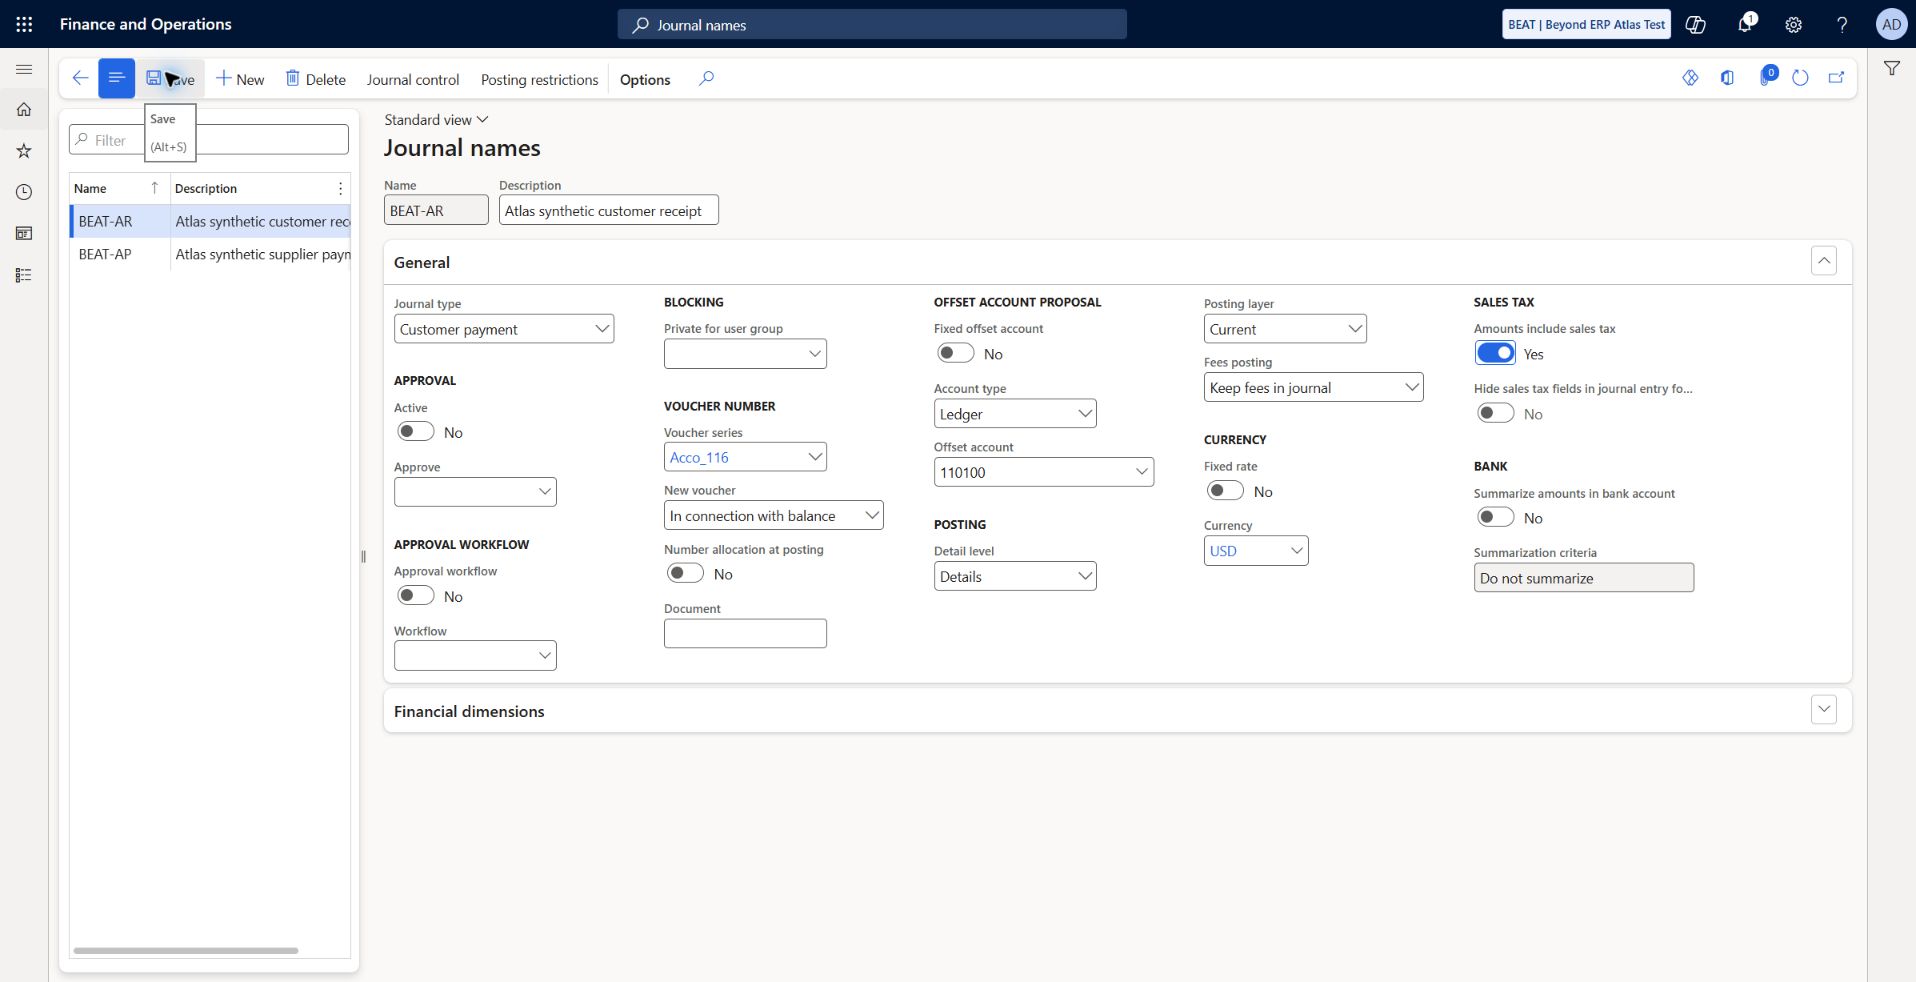Click the New button
Viewport: 1916px width, 982px height.
[240, 79]
